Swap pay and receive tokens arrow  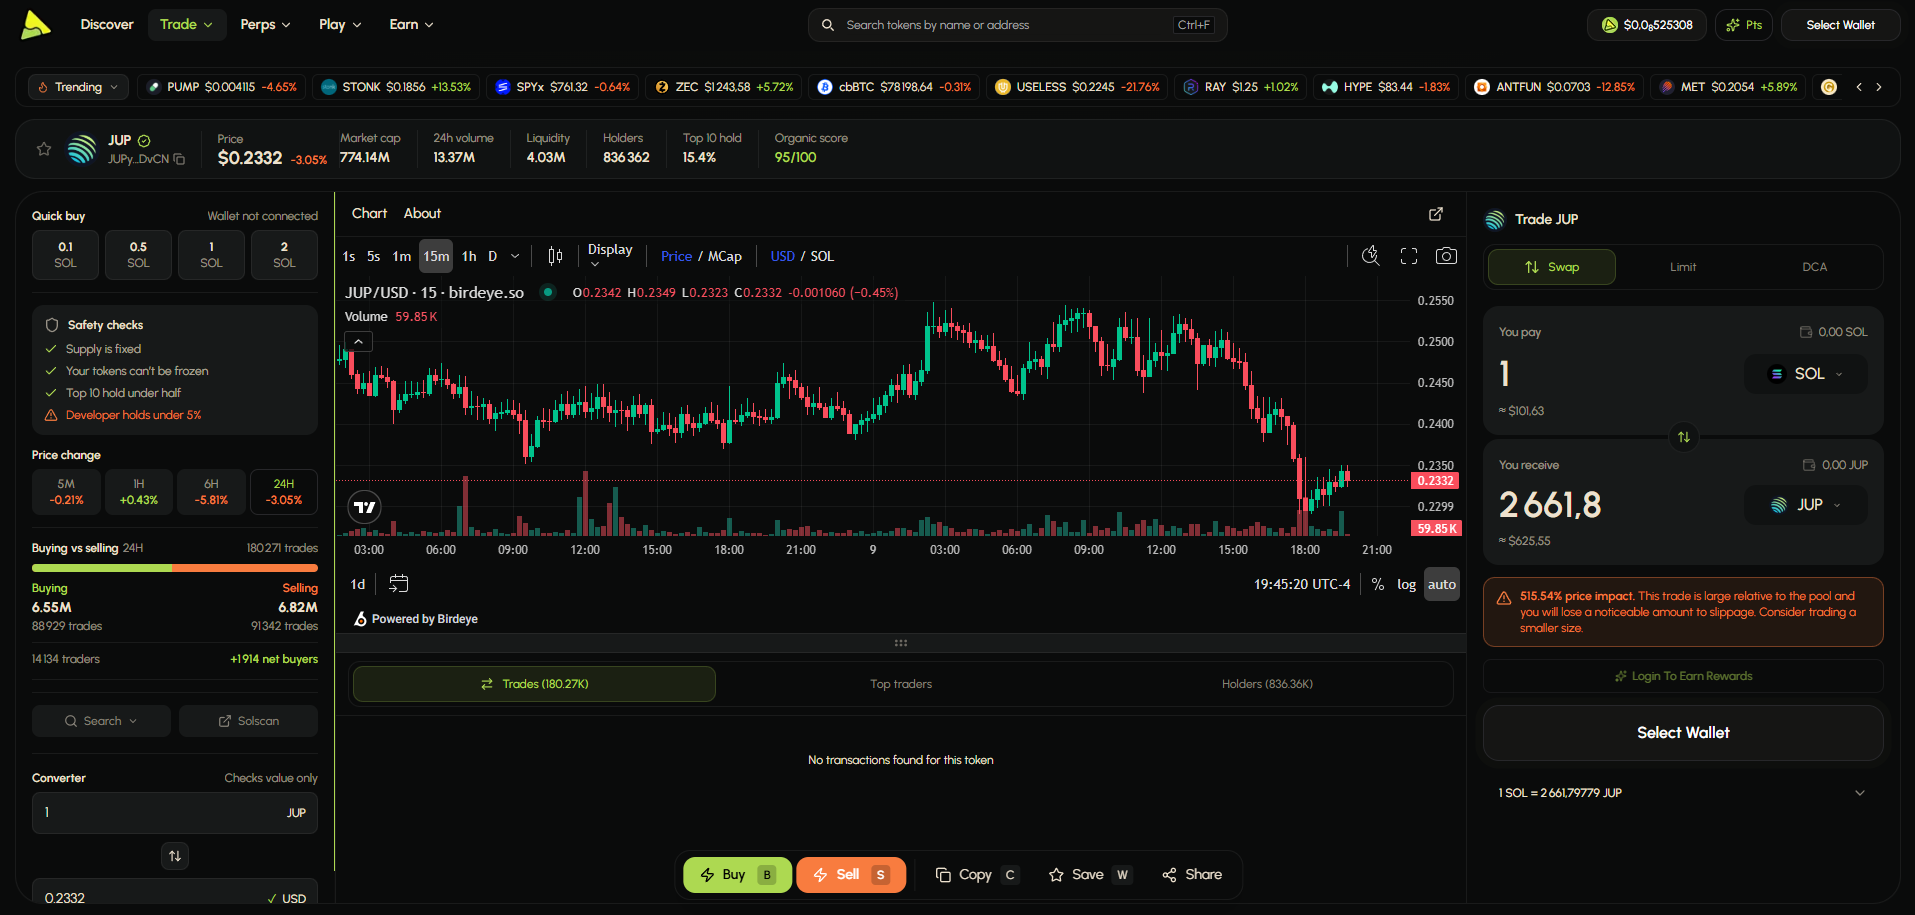tap(1684, 437)
